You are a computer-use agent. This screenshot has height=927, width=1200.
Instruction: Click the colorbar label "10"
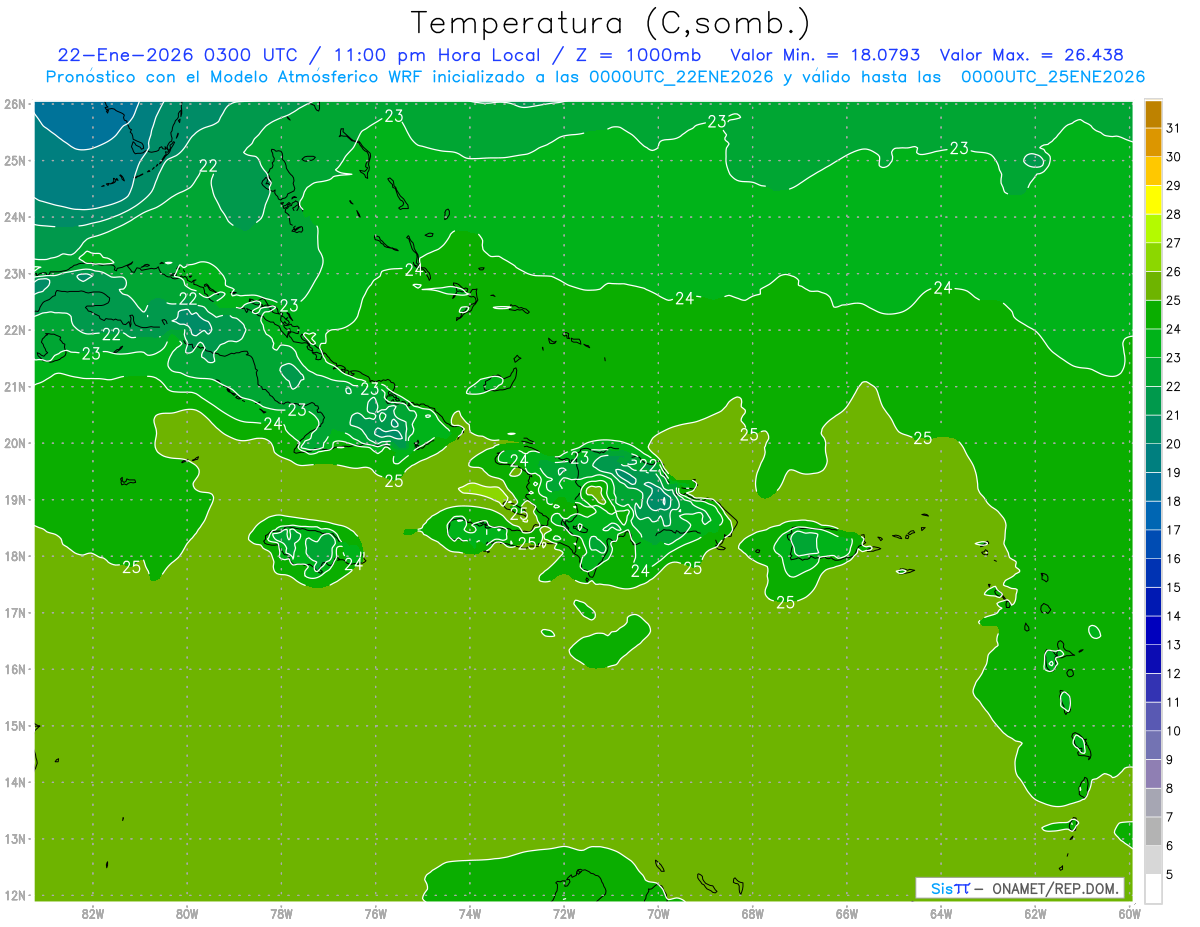point(1173,731)
